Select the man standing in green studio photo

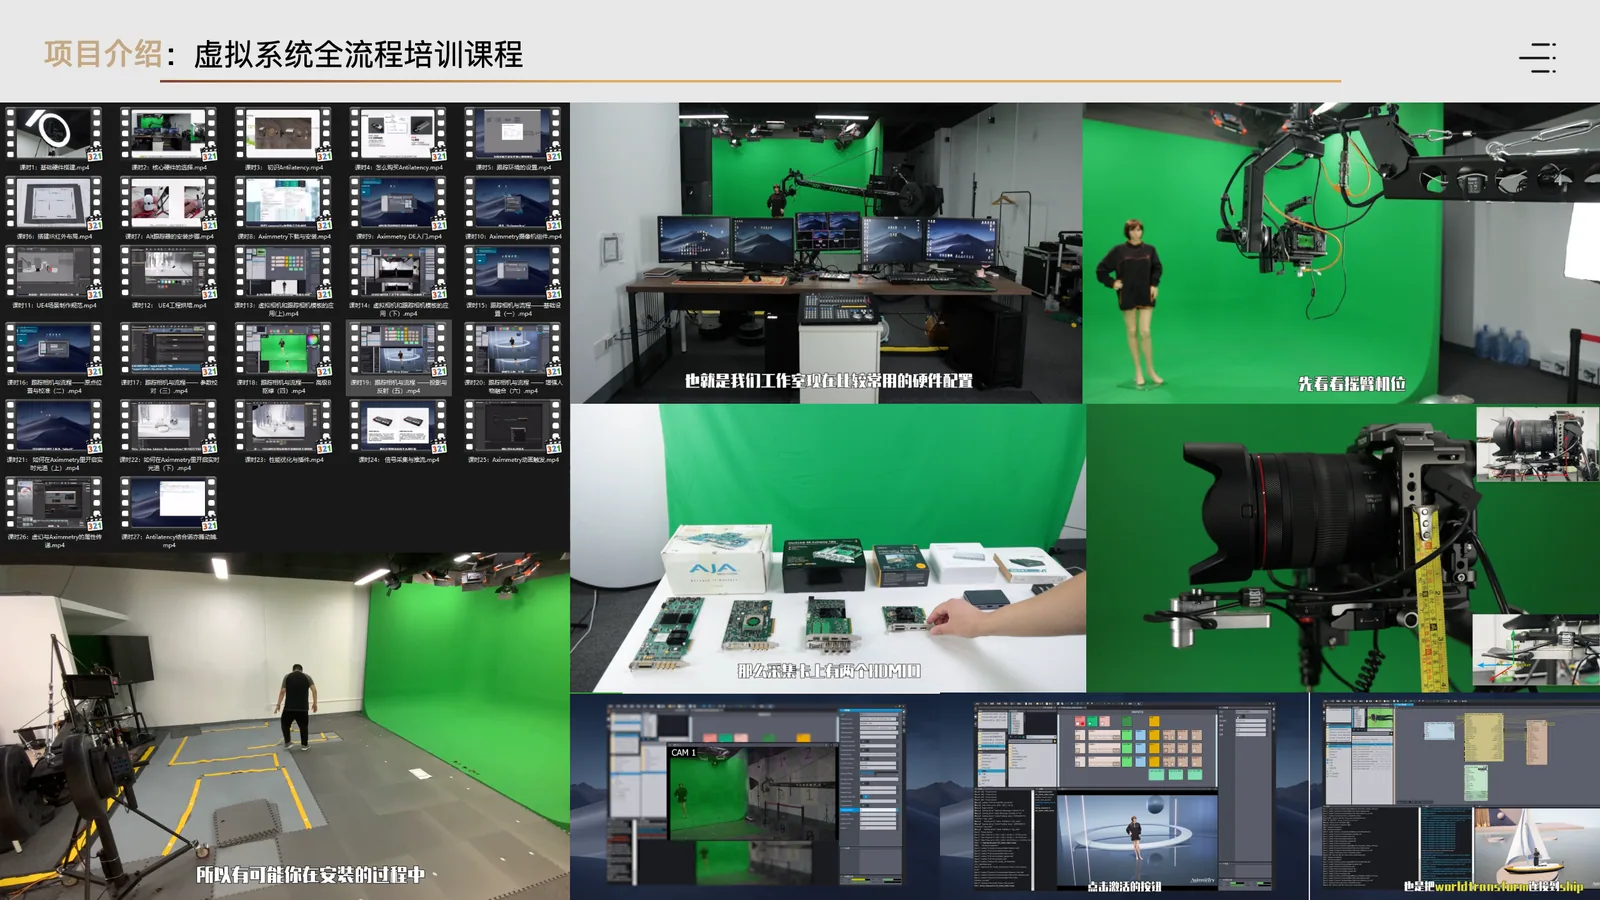[285, 726]
